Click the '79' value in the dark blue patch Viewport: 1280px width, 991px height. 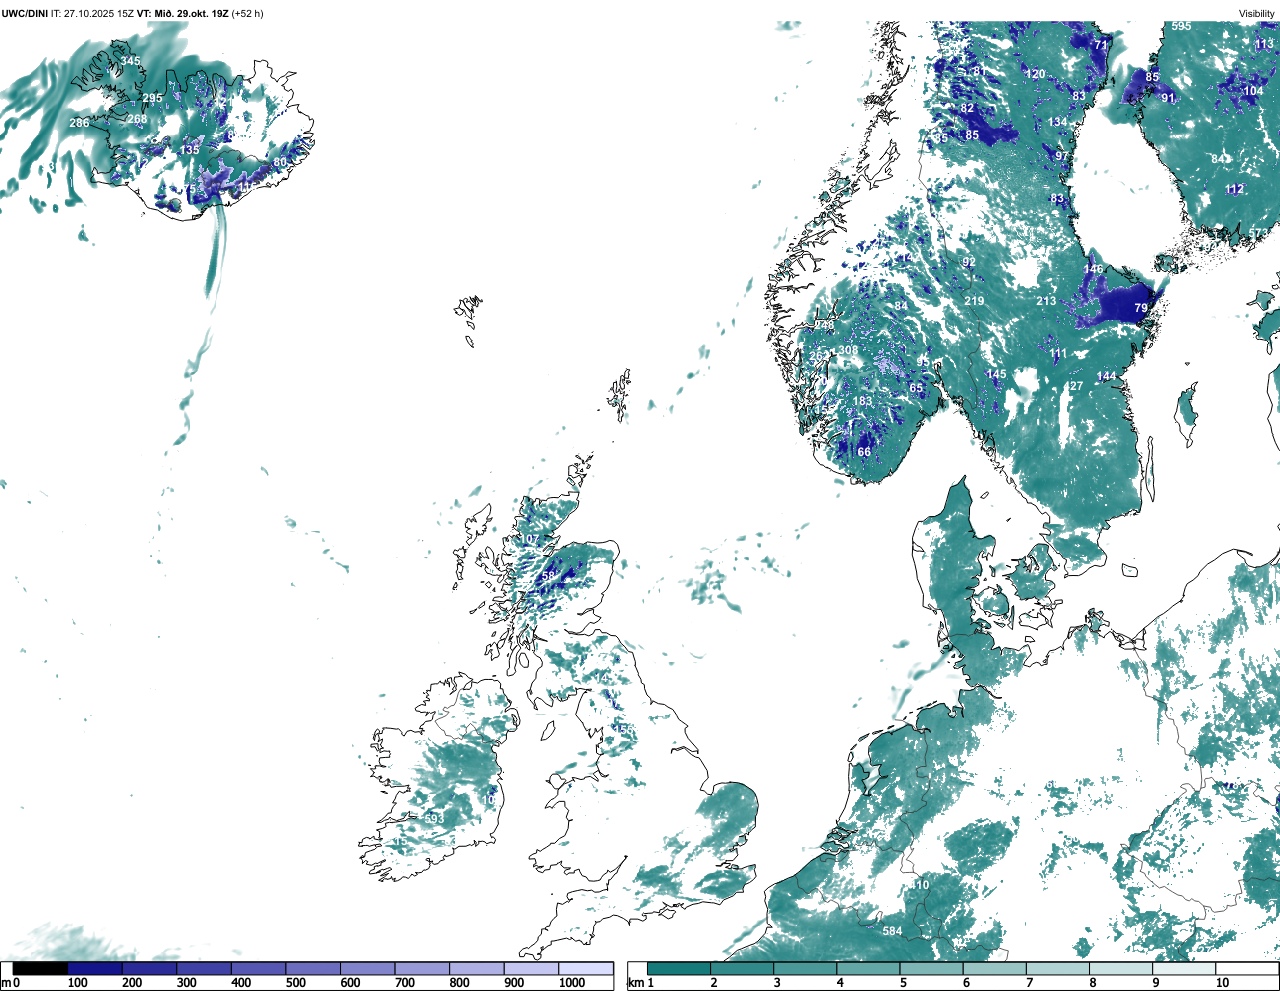[1141, 309]
